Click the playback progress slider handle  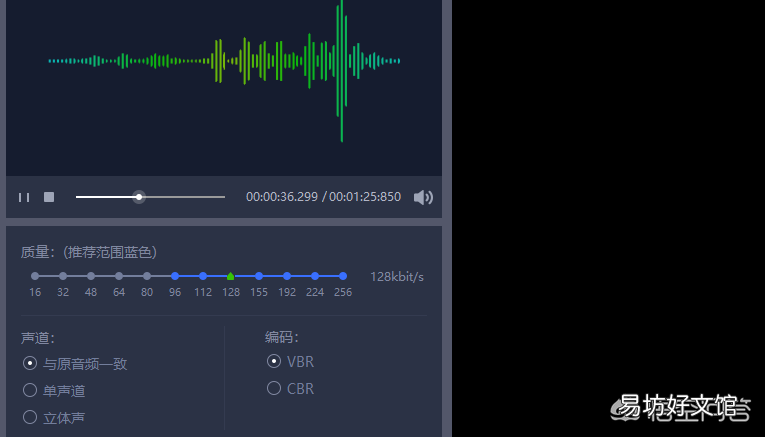tap(139, 197)
